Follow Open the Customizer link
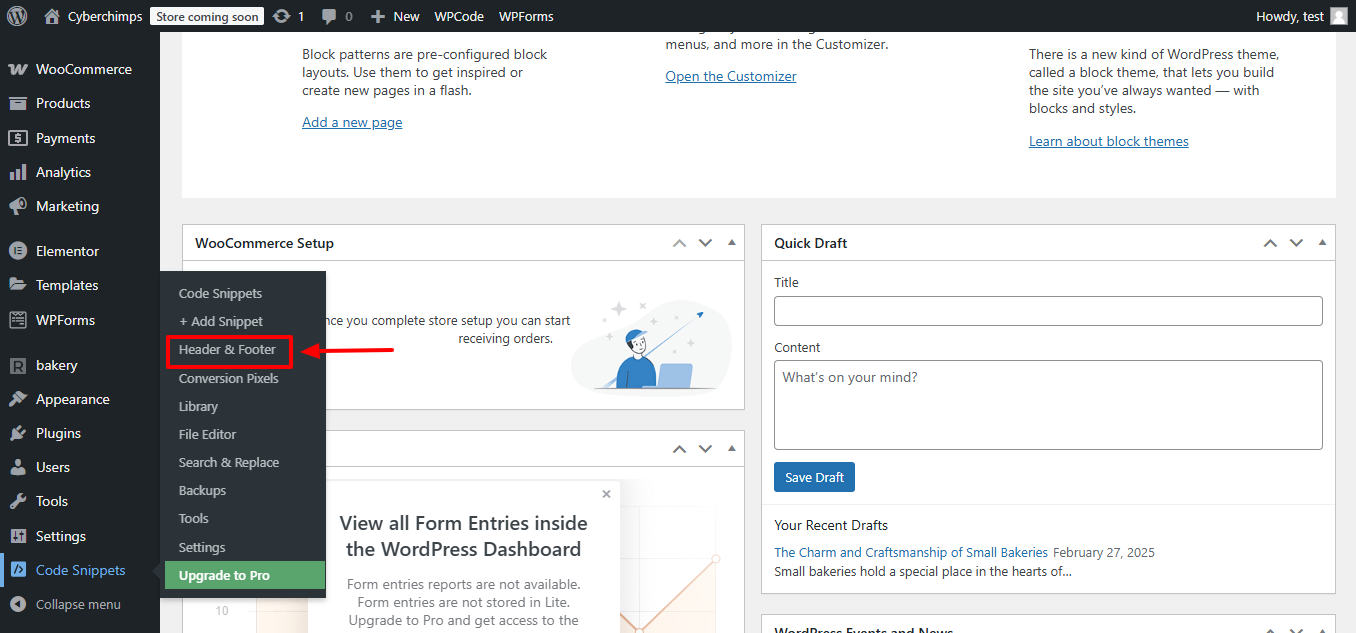 731,76
